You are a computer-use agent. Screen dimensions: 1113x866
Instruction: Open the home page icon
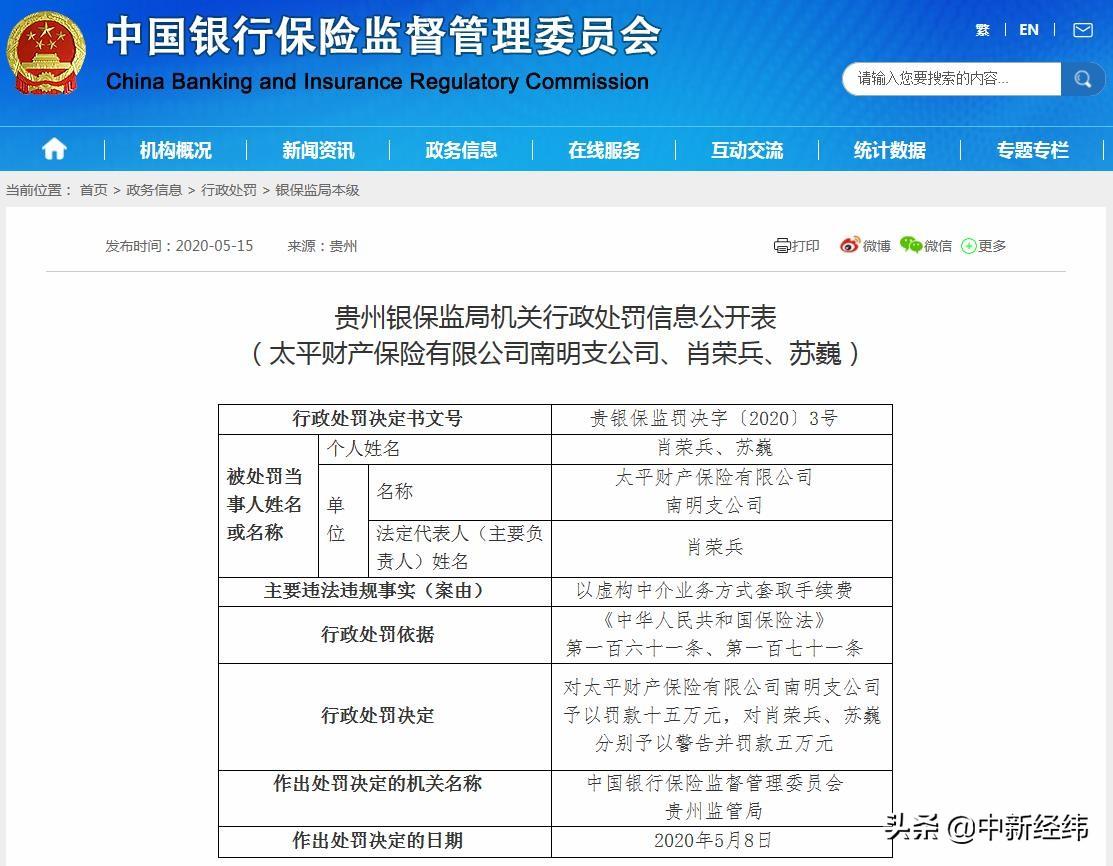click(54, 149)
